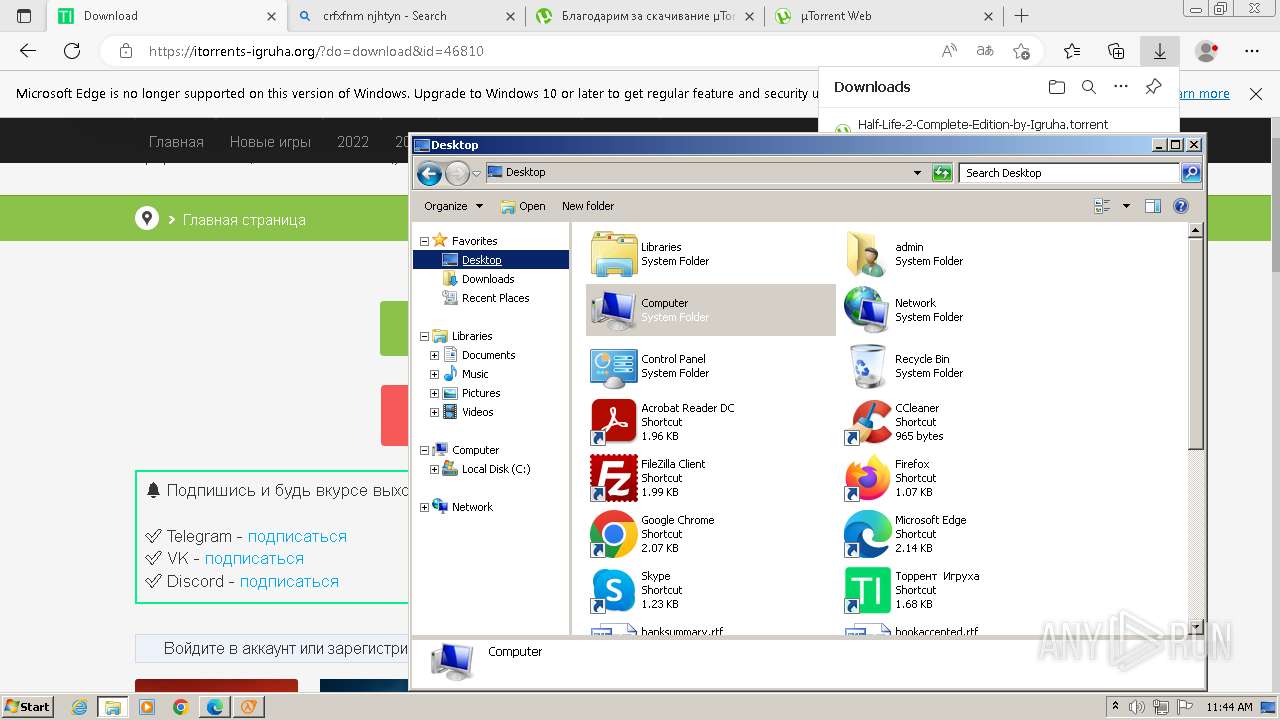This screenshot has height=720, width=1280.
Task: Search downloads in Edge Downloads panel
Action: [1089, 87]
